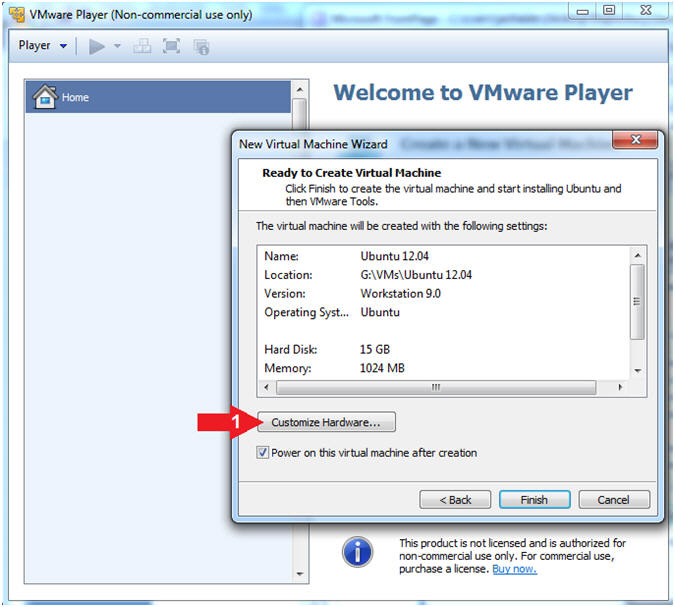Maximize the VMware Player window
The image size is (675, 607).
click(609, 10)
